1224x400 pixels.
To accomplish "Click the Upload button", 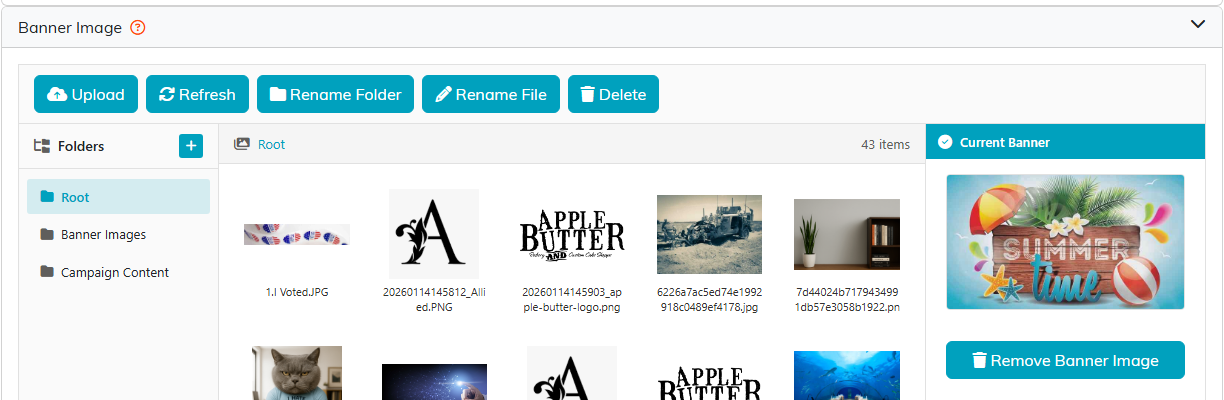I will coord(86,94).
